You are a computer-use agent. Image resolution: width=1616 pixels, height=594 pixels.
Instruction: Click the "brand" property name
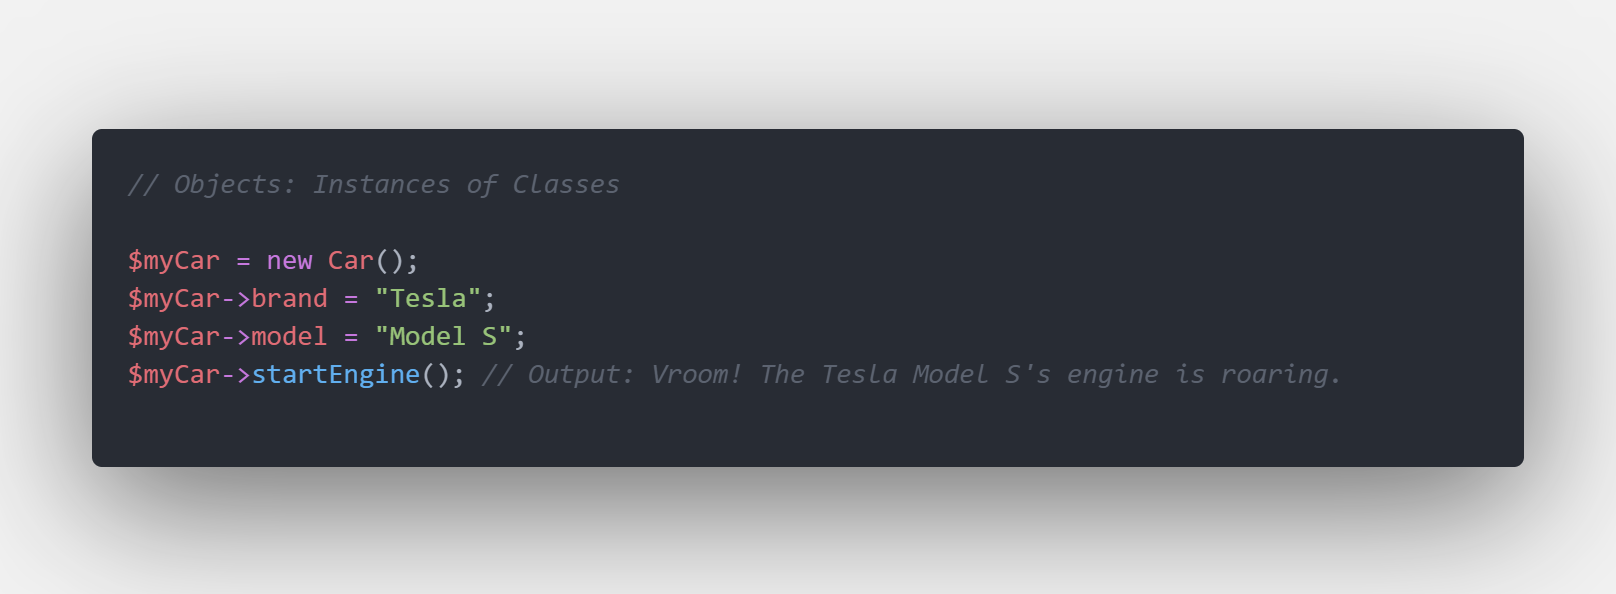[x=289, y=299]
